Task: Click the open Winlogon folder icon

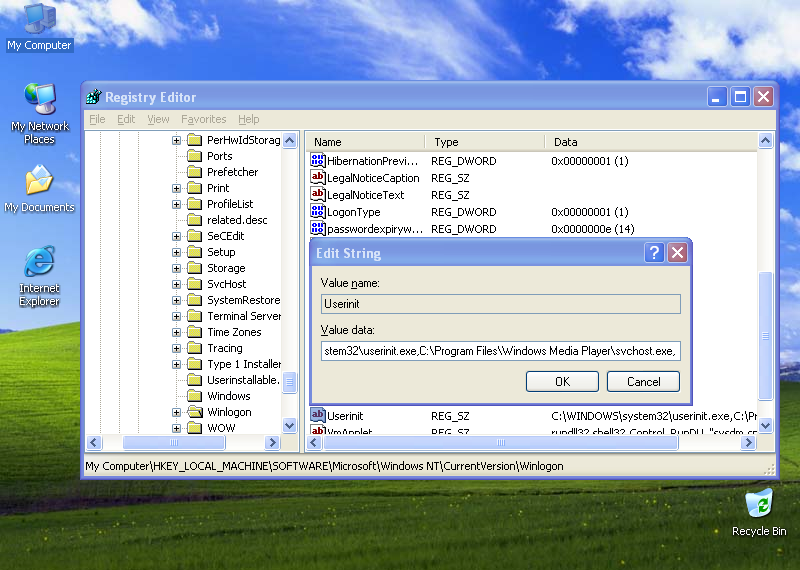Action: [x=194, y=412]
